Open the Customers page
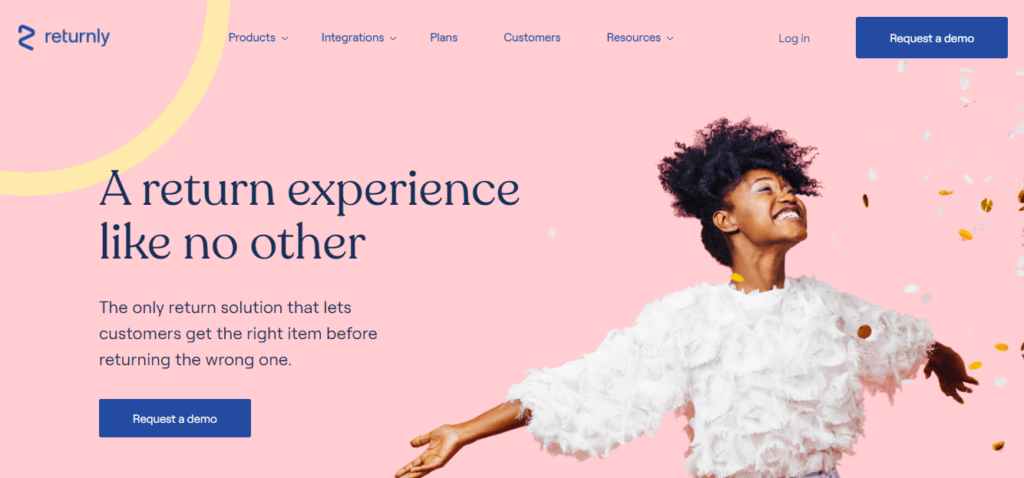Image resolution: width=1024 pixels, height=478 pixels. click(x=532, y=38)
